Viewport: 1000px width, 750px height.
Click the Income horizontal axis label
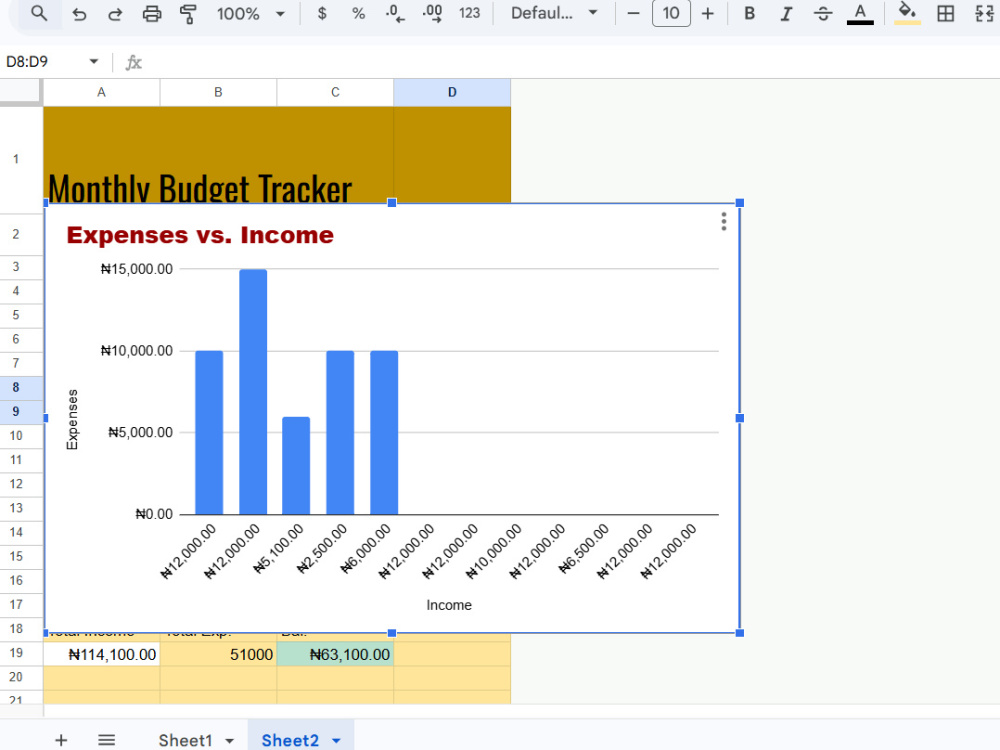449,605
